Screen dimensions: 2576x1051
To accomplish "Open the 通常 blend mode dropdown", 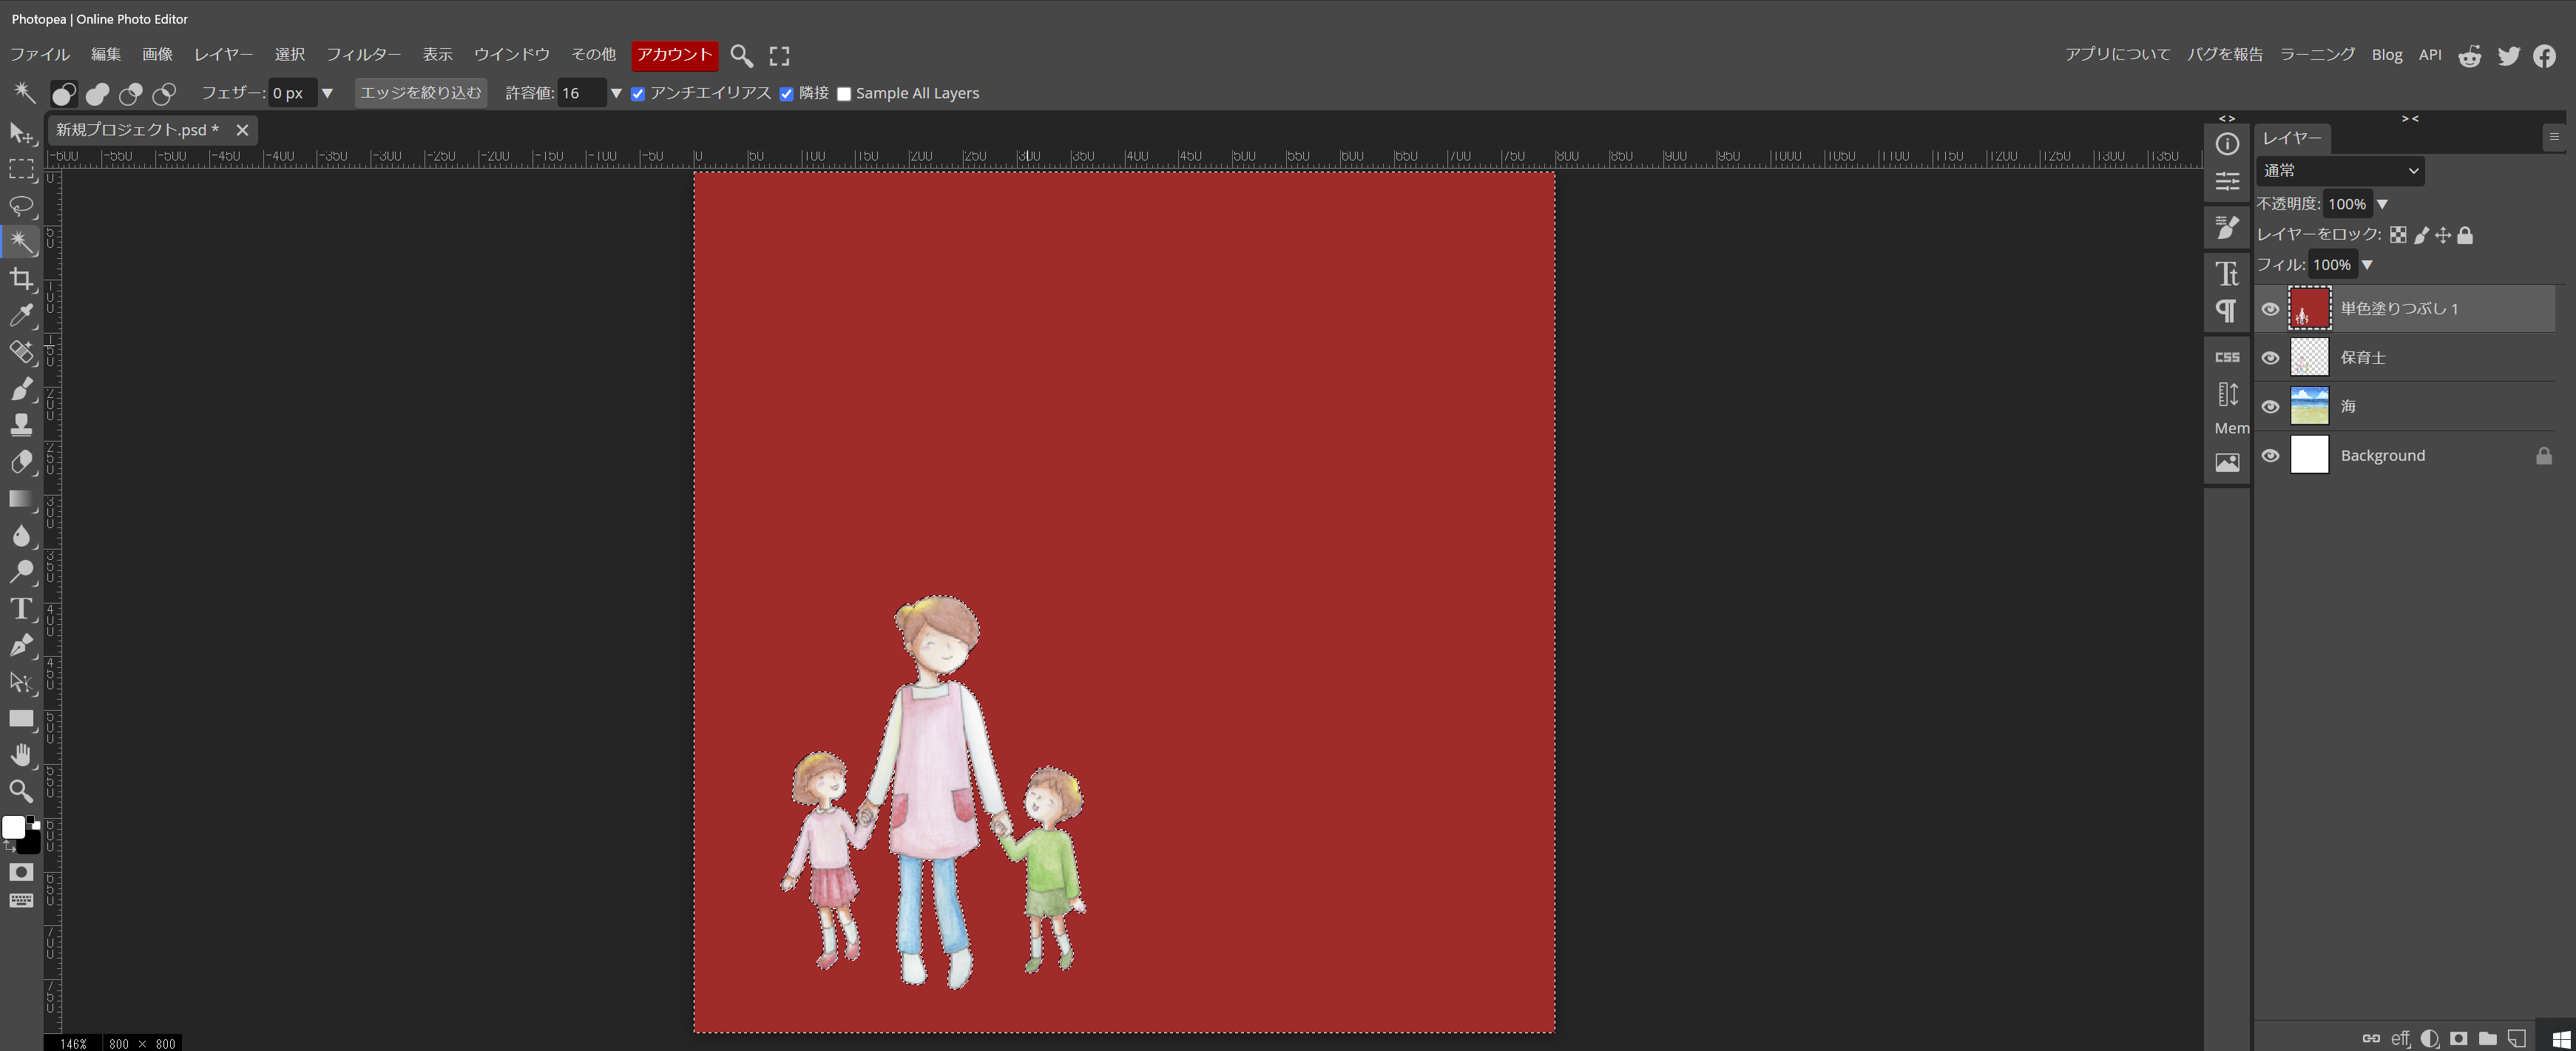I will pos(2340,171).
